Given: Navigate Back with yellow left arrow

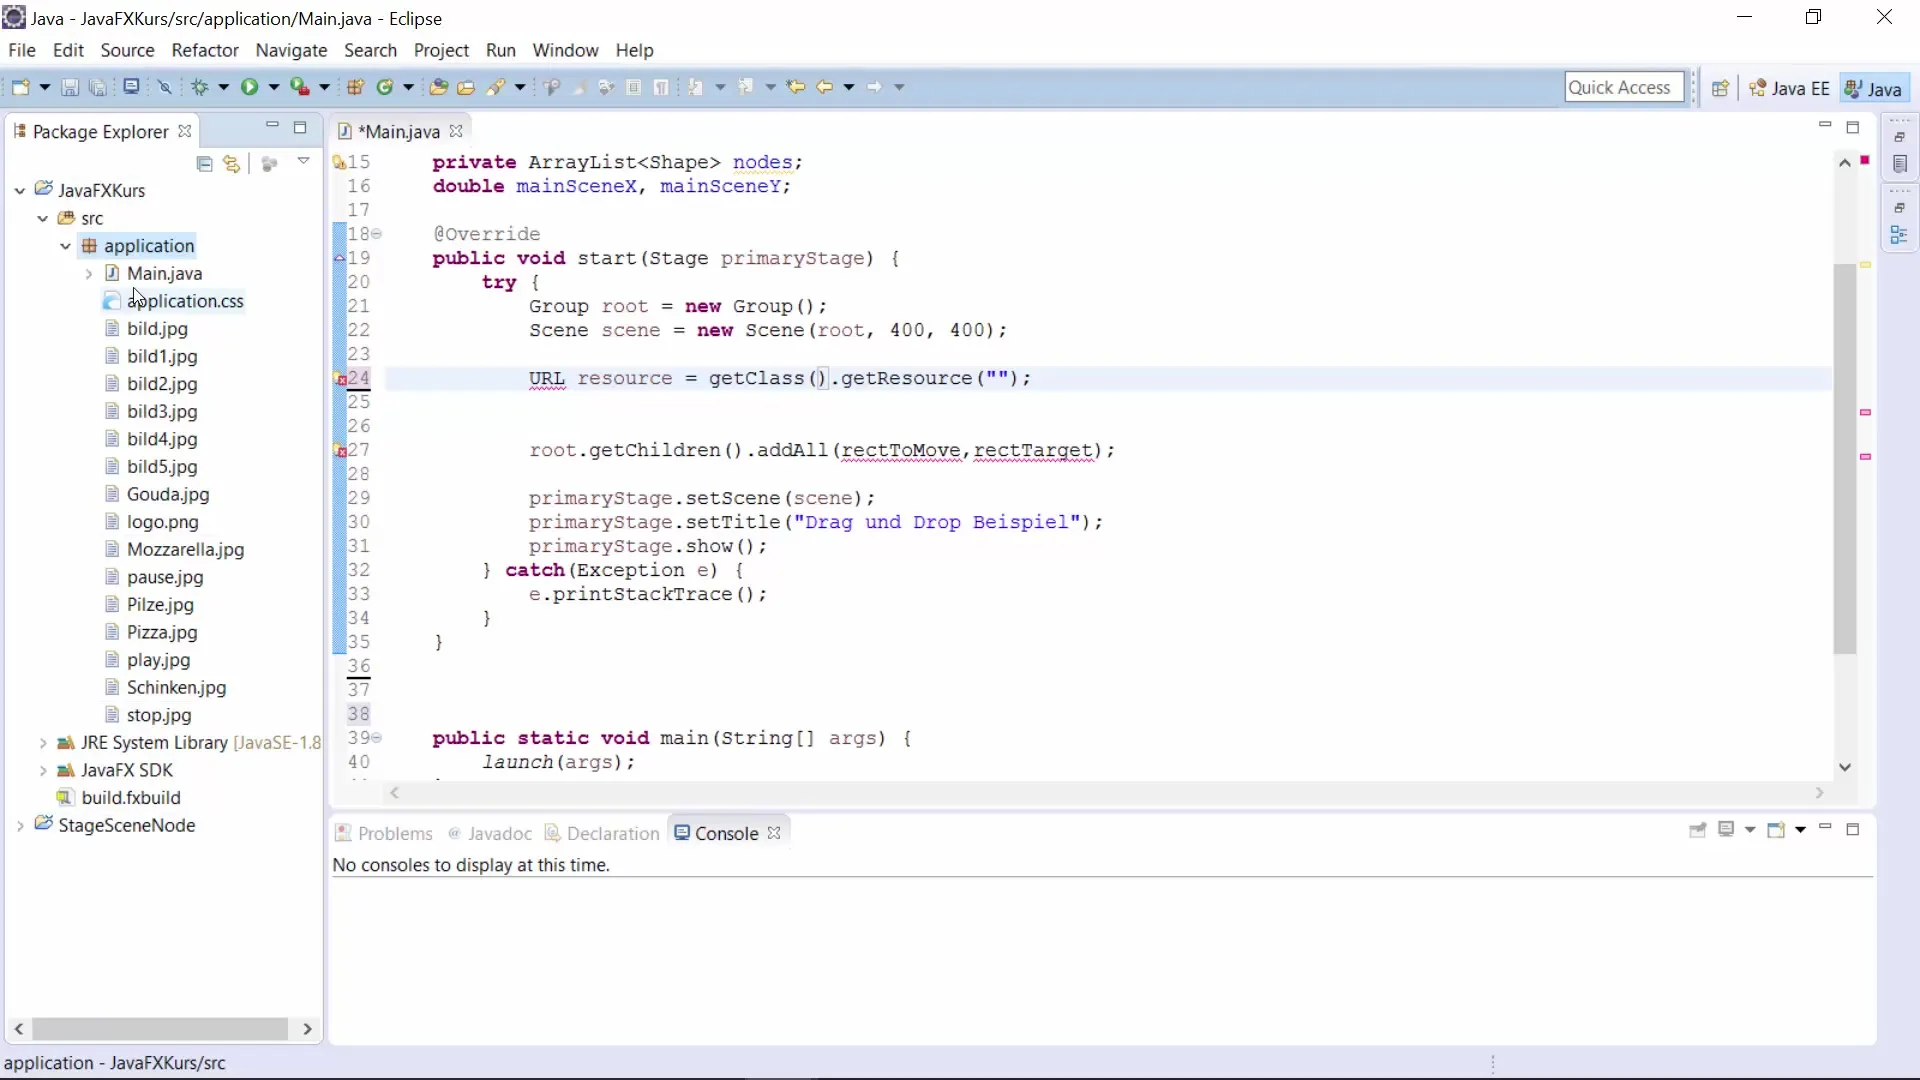Looking at the screenshot, I should 825,87.
